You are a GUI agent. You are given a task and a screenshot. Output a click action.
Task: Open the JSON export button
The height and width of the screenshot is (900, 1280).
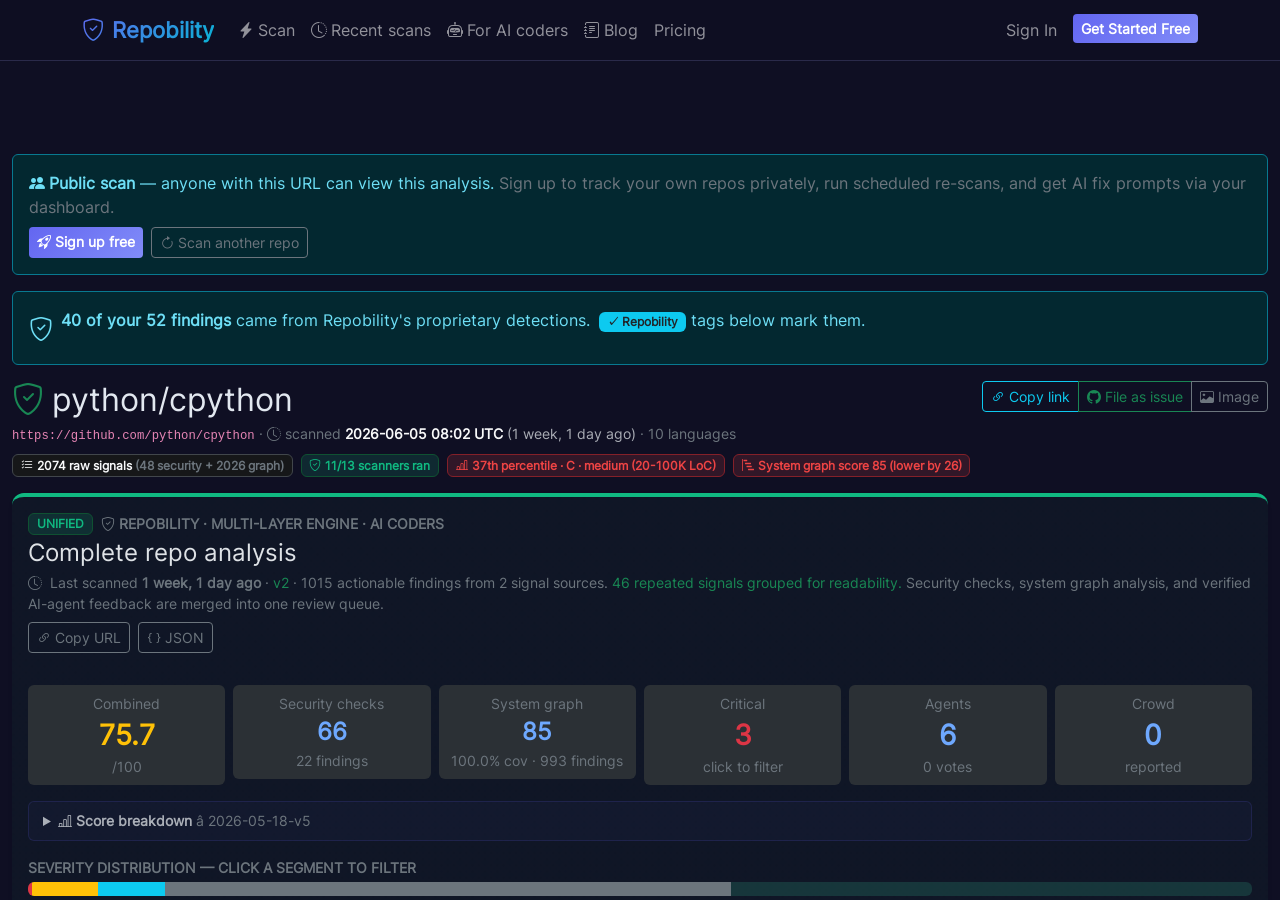point(175,637)
